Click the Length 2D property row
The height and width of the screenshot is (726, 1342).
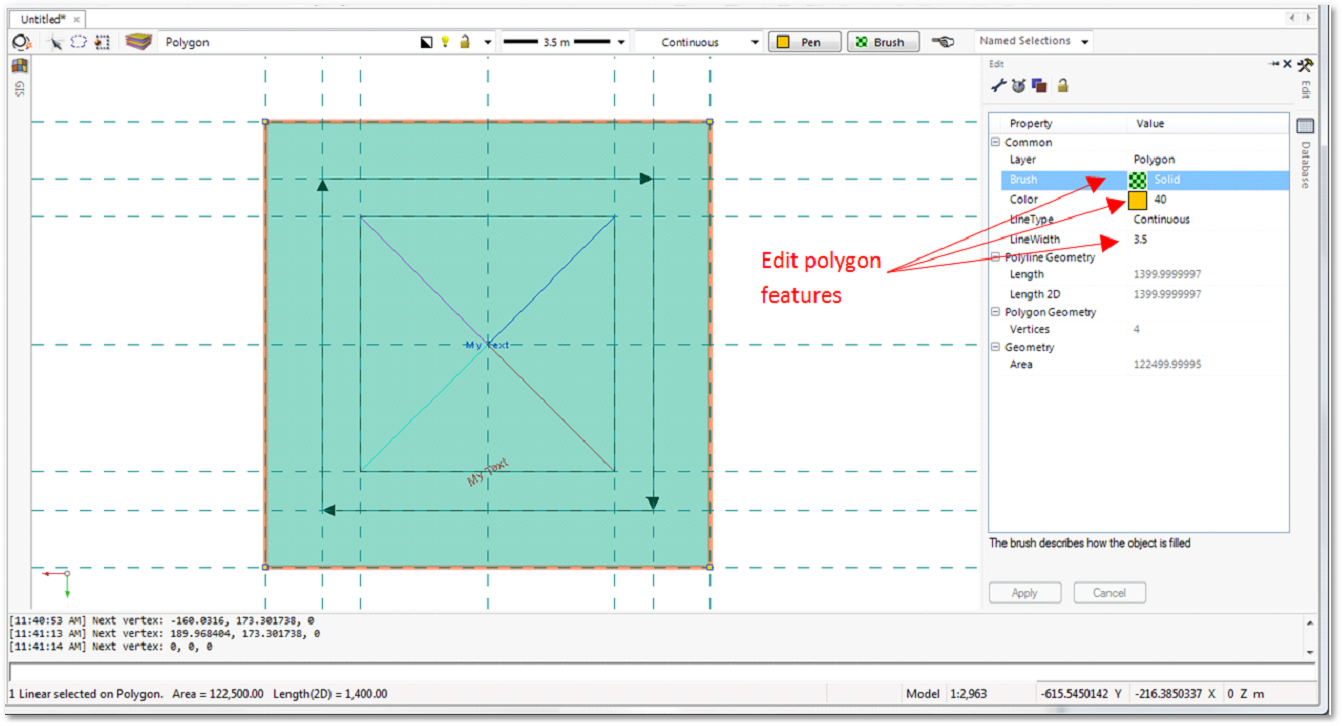click(1145, 294)
